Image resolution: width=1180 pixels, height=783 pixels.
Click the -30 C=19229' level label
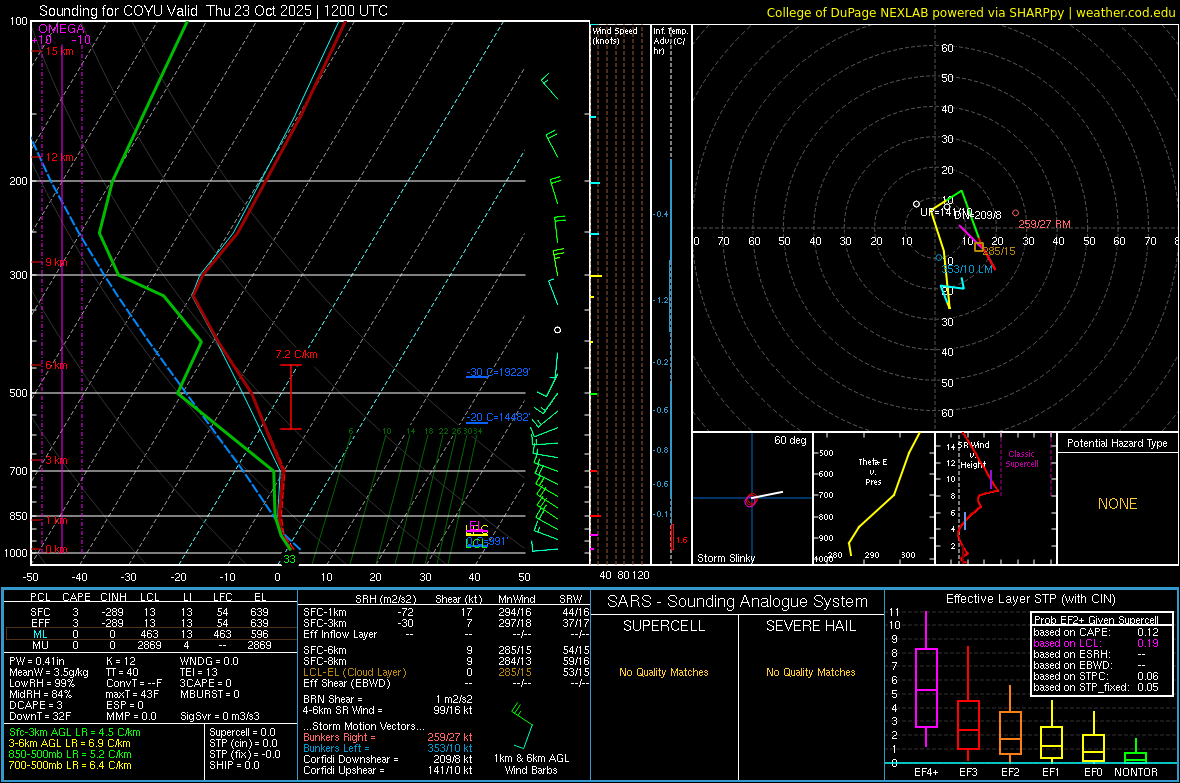[498, 372]
